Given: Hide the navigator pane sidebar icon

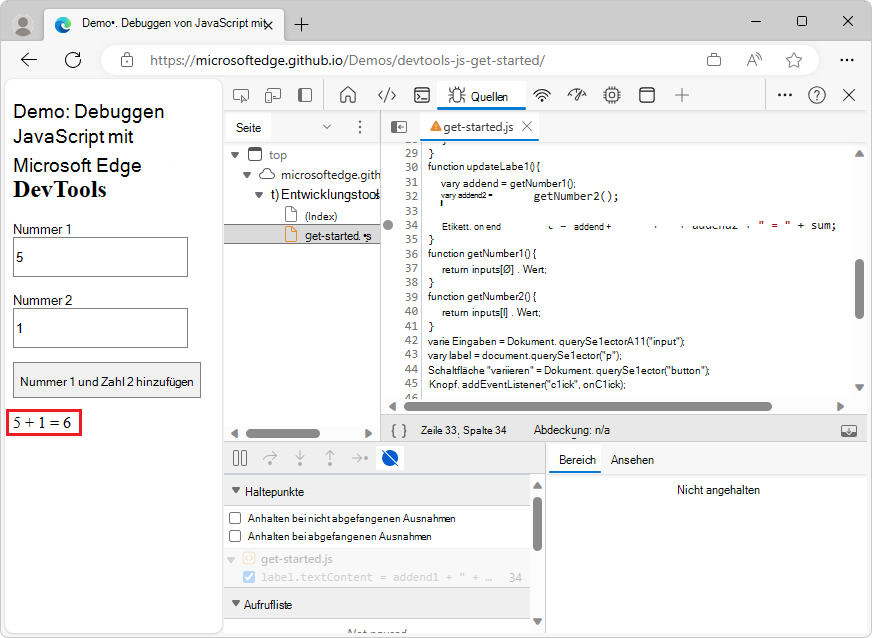Looking at the screenshot, I should 399,127.
